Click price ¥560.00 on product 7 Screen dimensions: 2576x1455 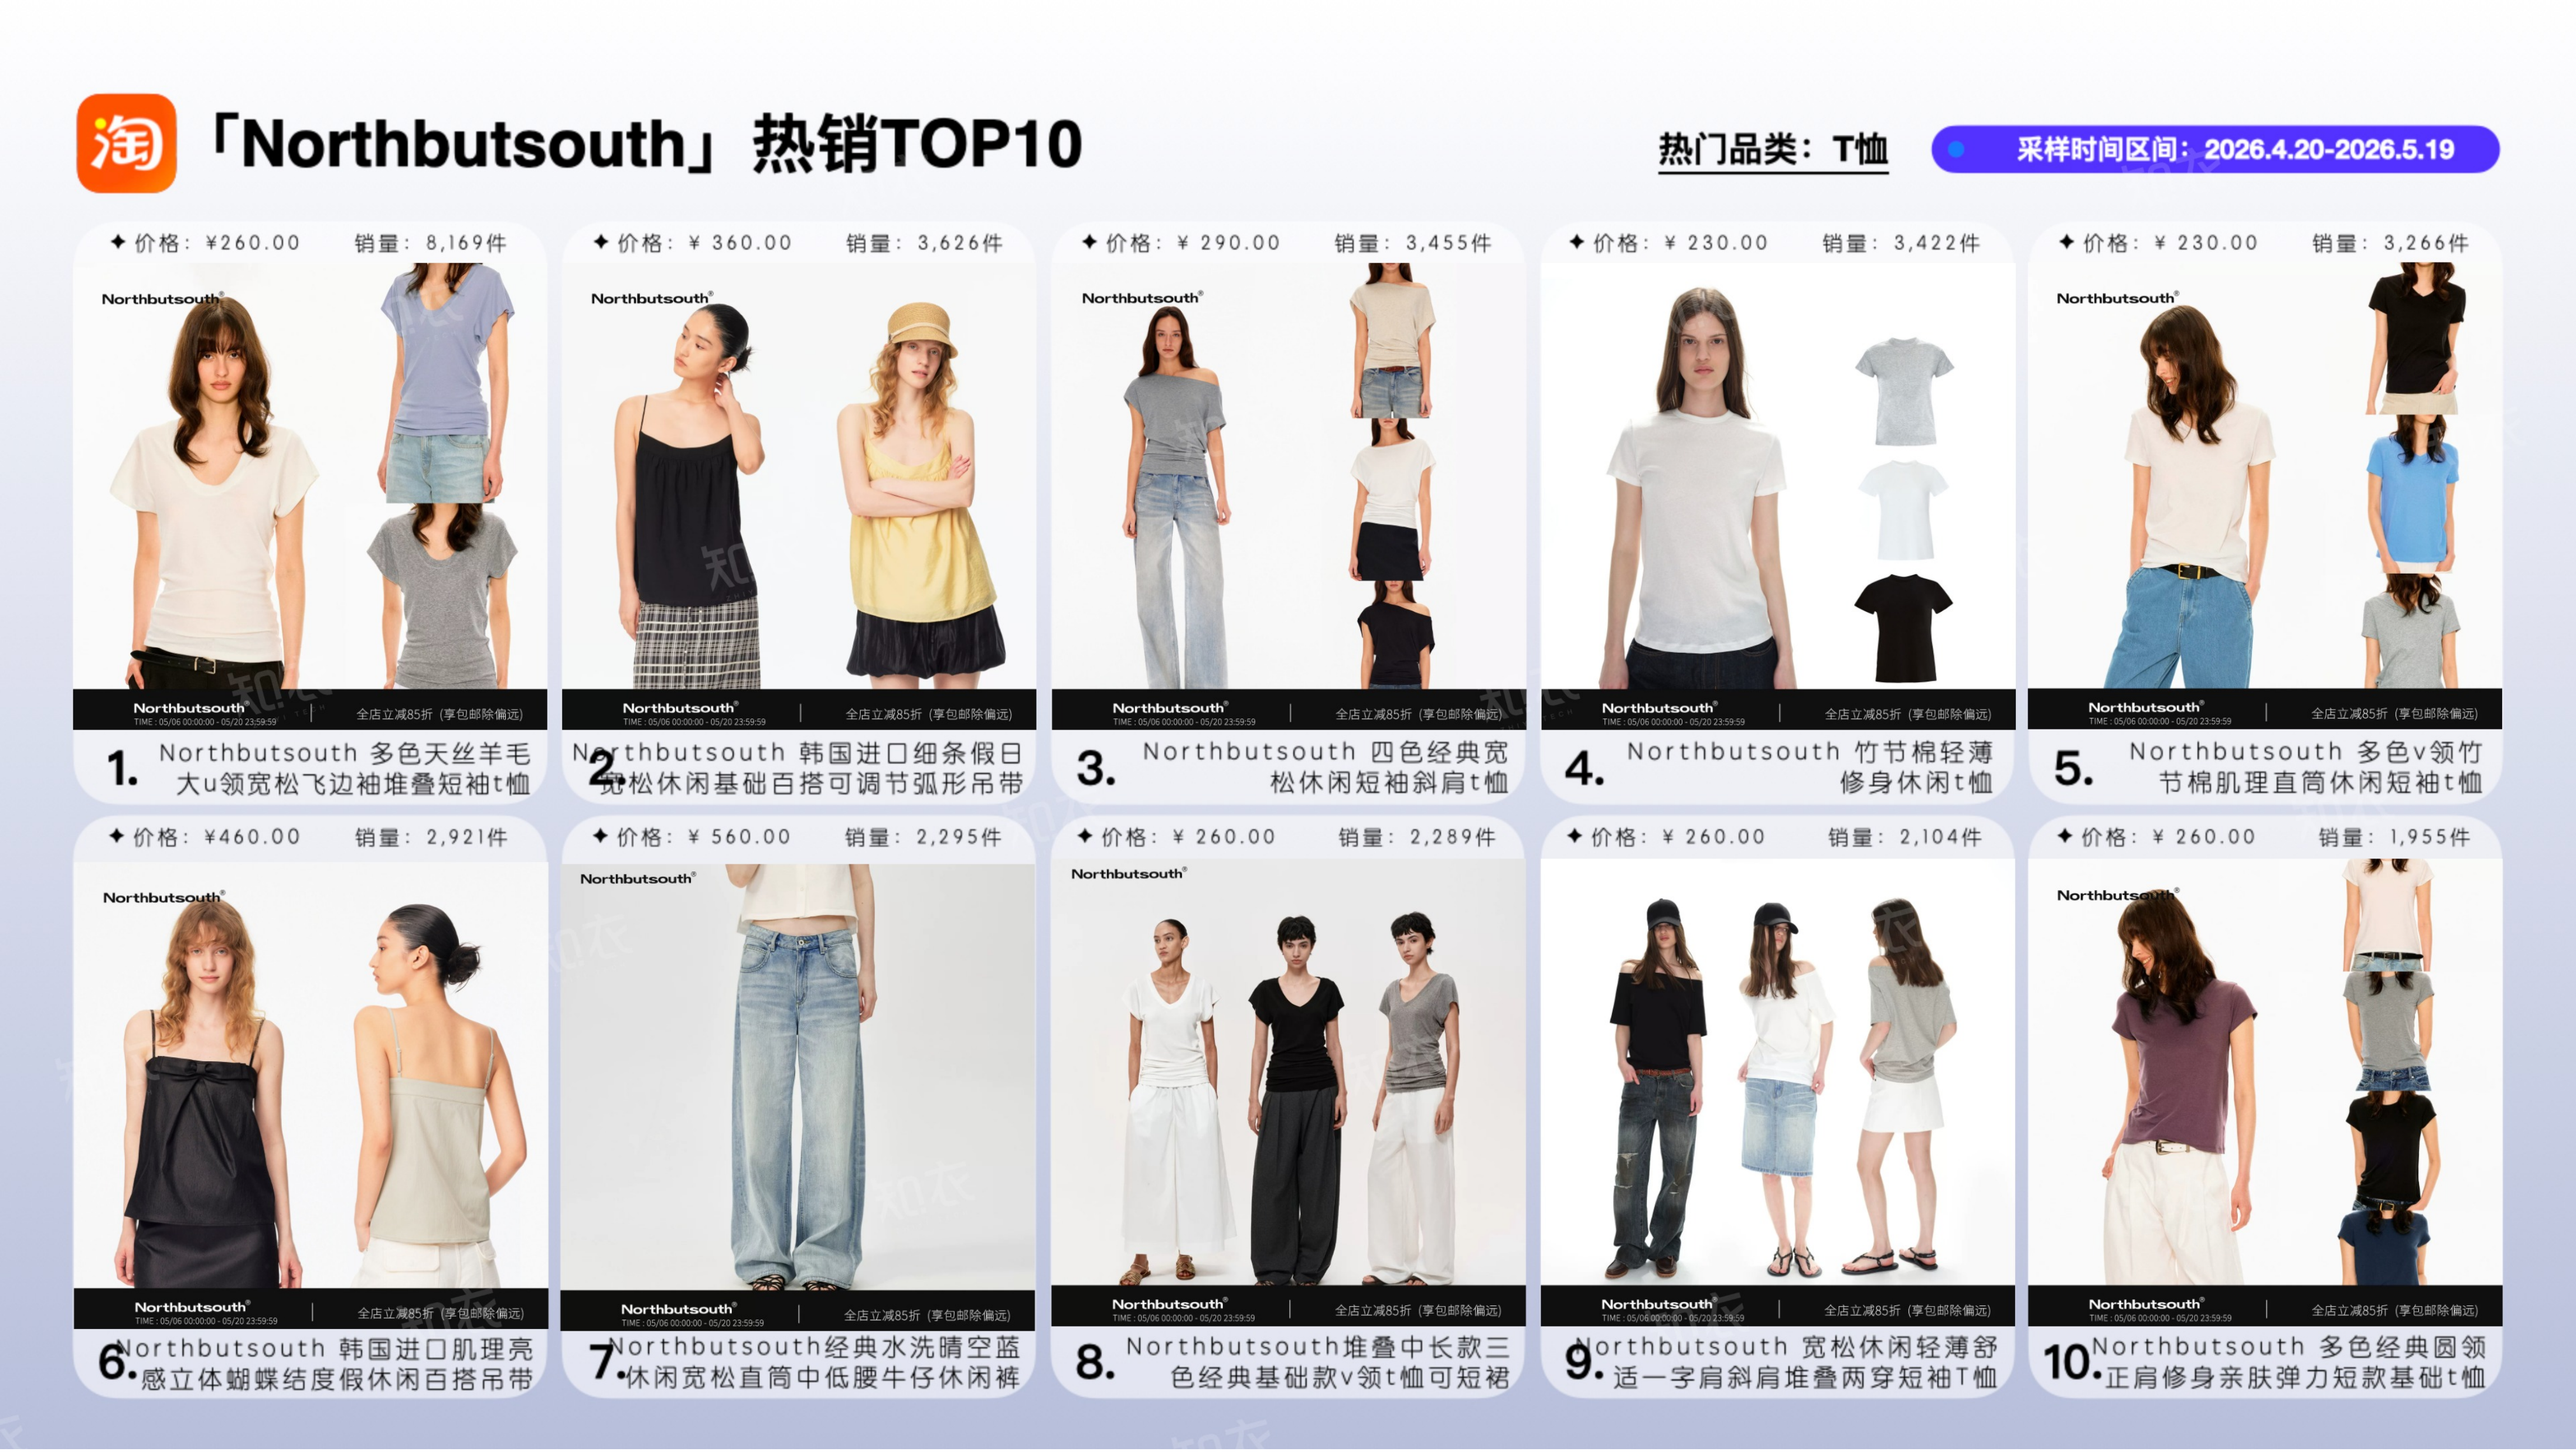(x=704, y=837)
